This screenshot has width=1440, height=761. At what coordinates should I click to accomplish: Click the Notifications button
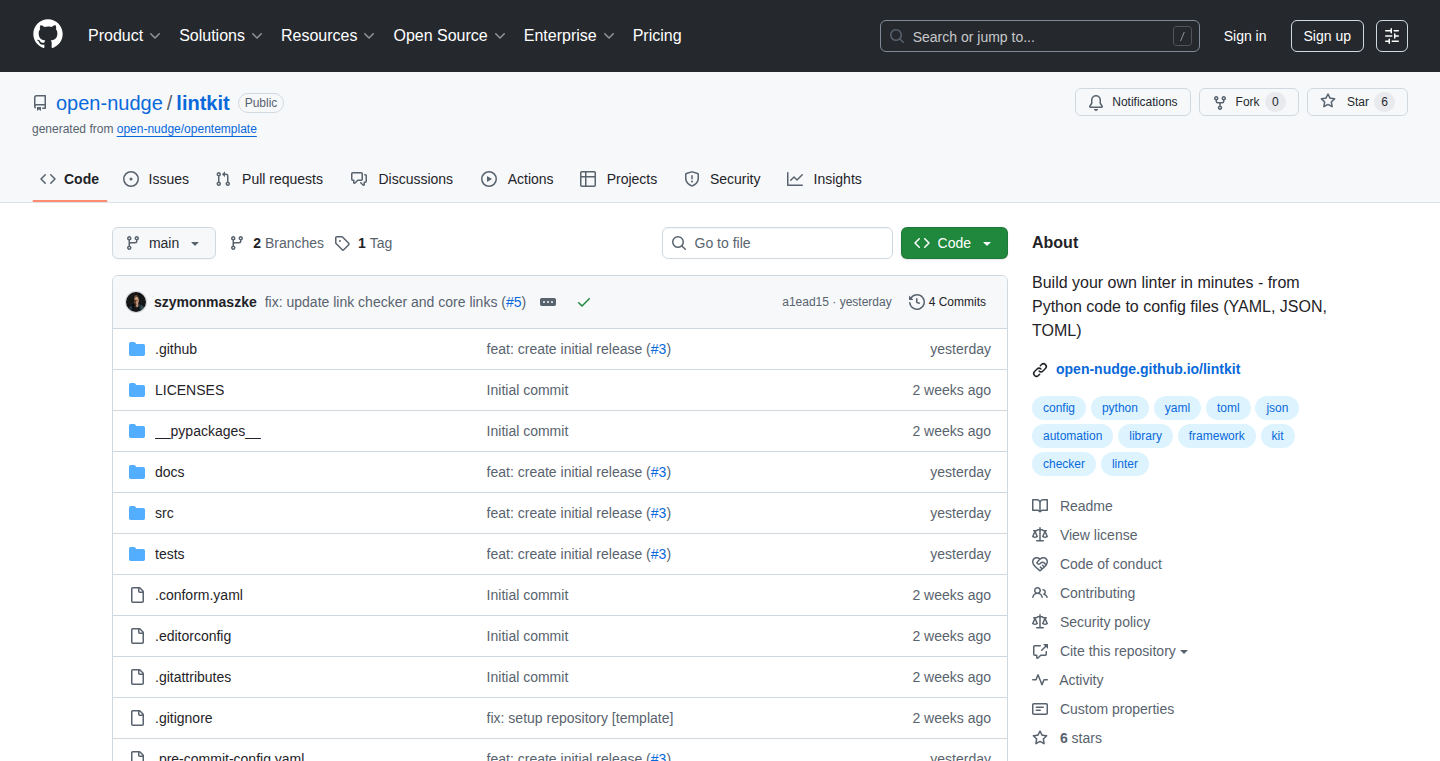[1133, 102]
